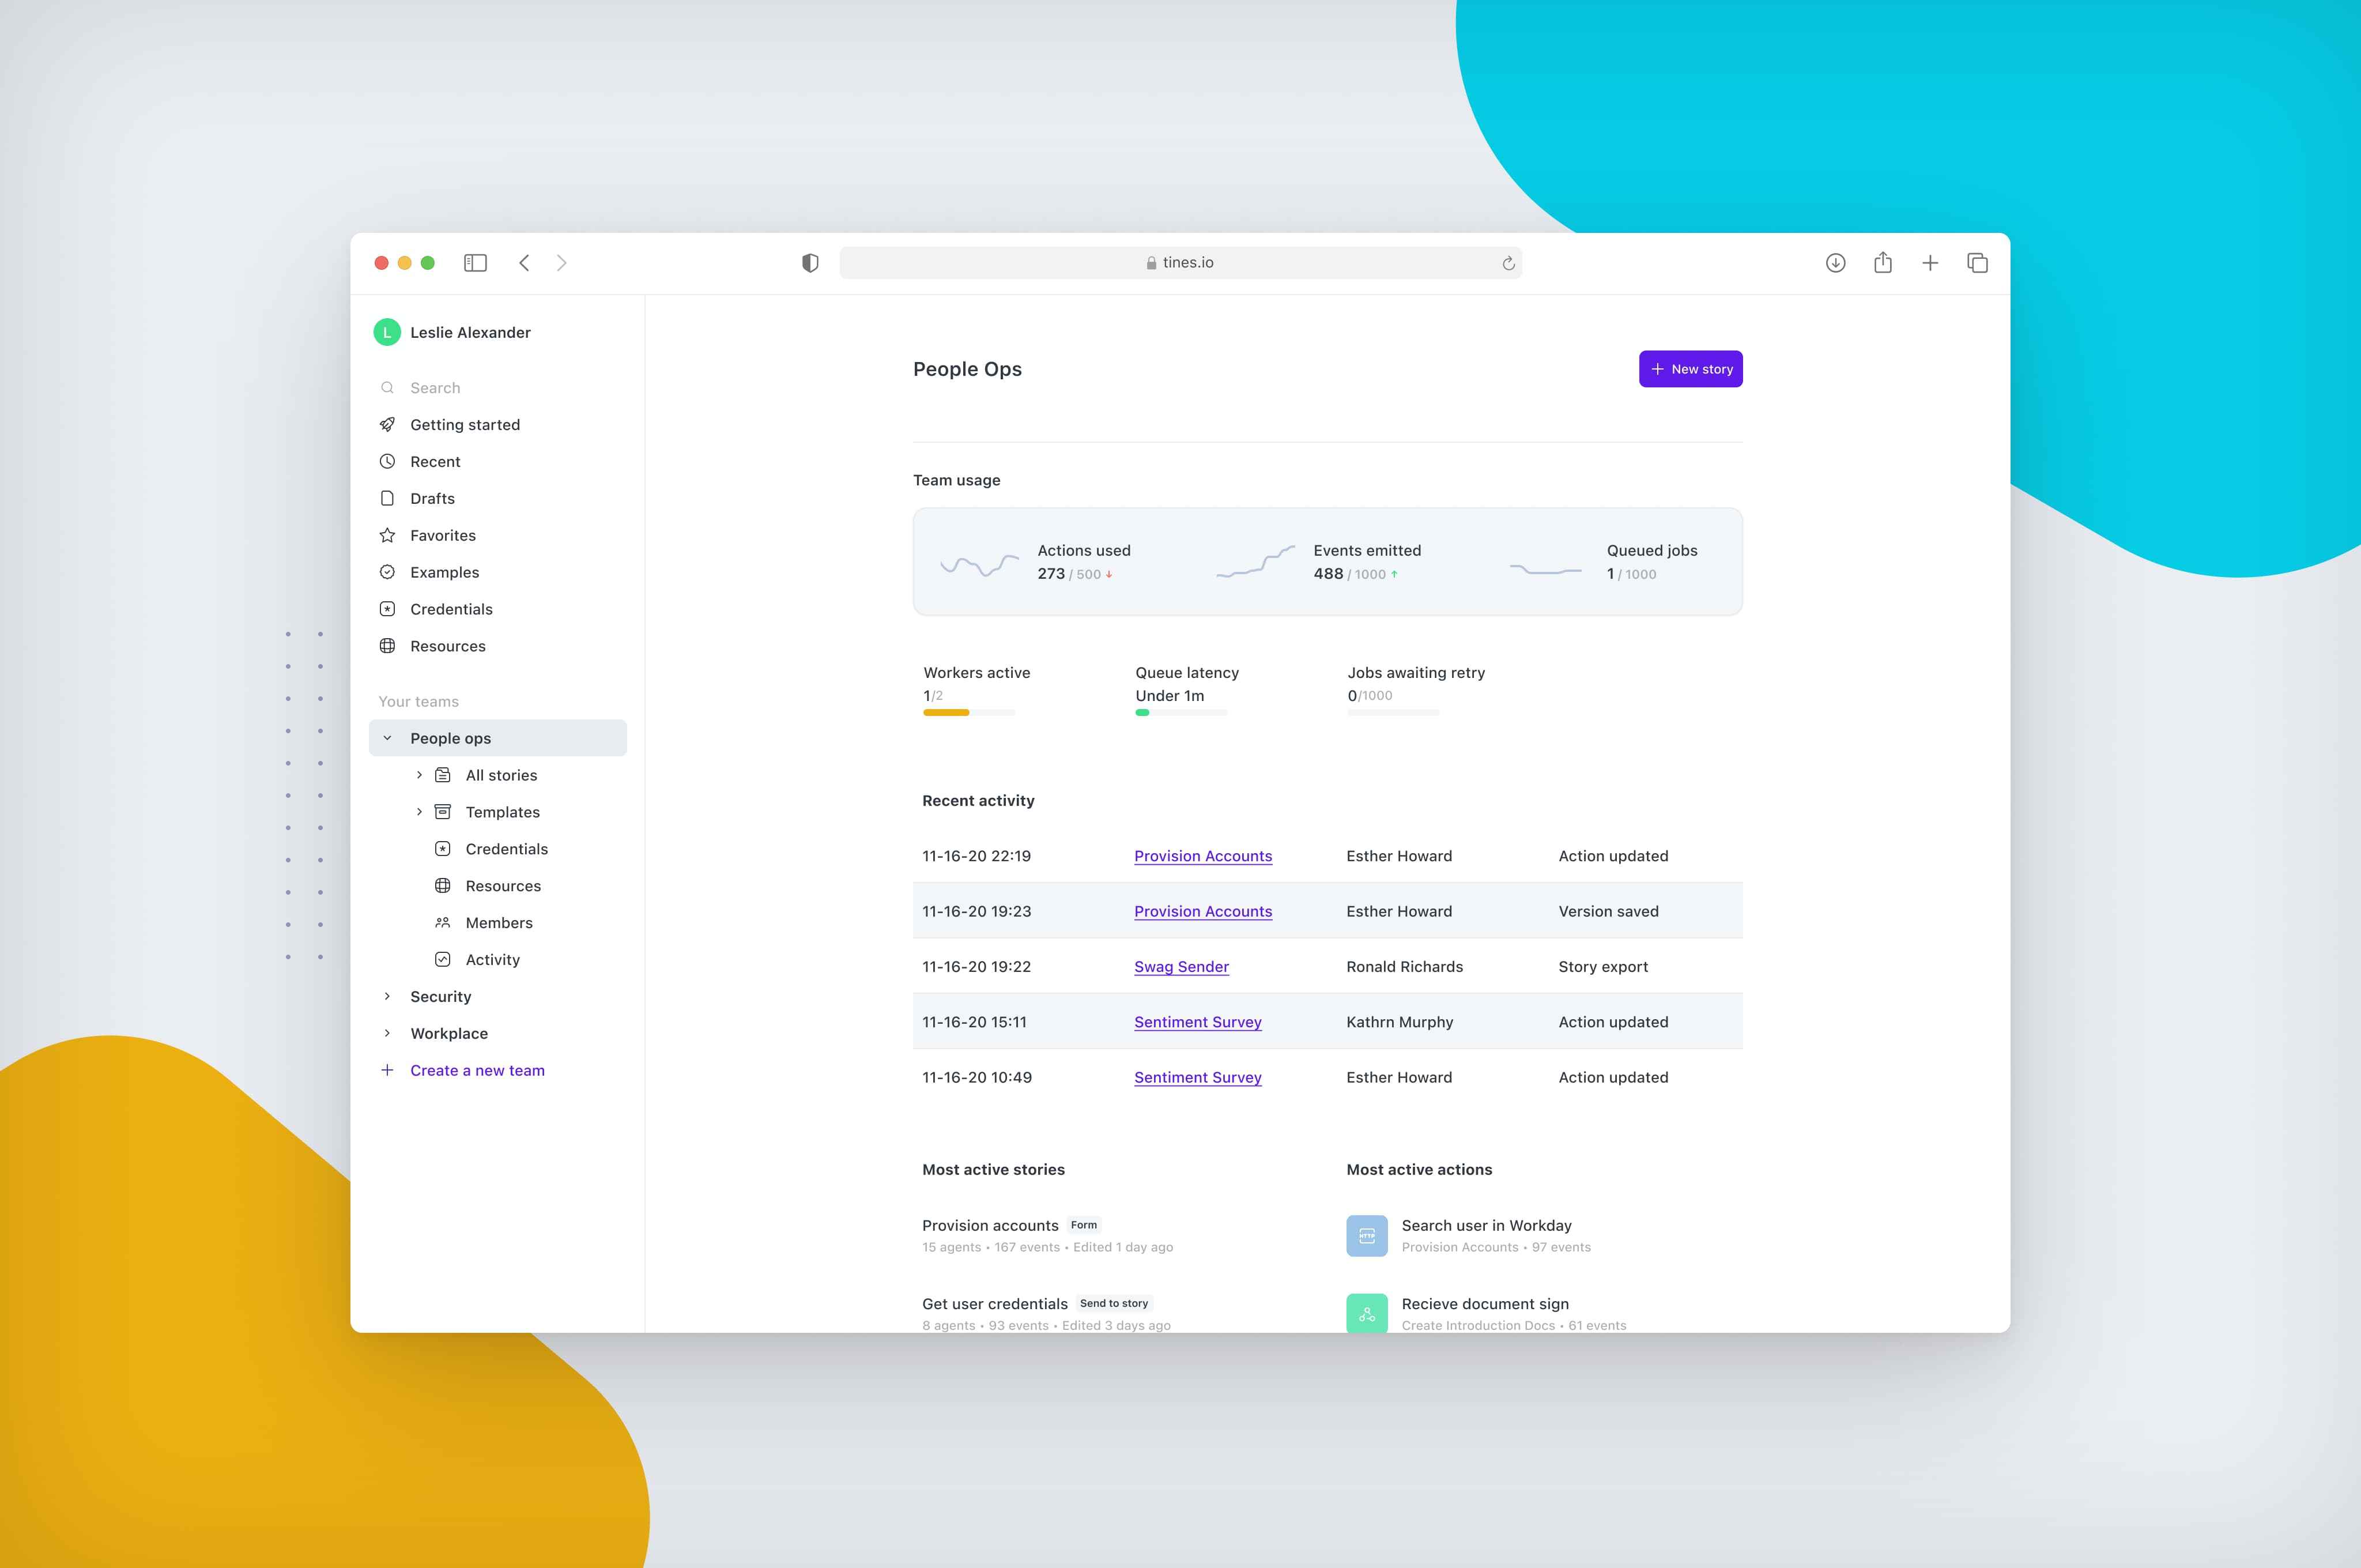Click the Form tag on Provision accounts
The height and width of the screenshot is (1568, 2361).
(1084, 1225)
